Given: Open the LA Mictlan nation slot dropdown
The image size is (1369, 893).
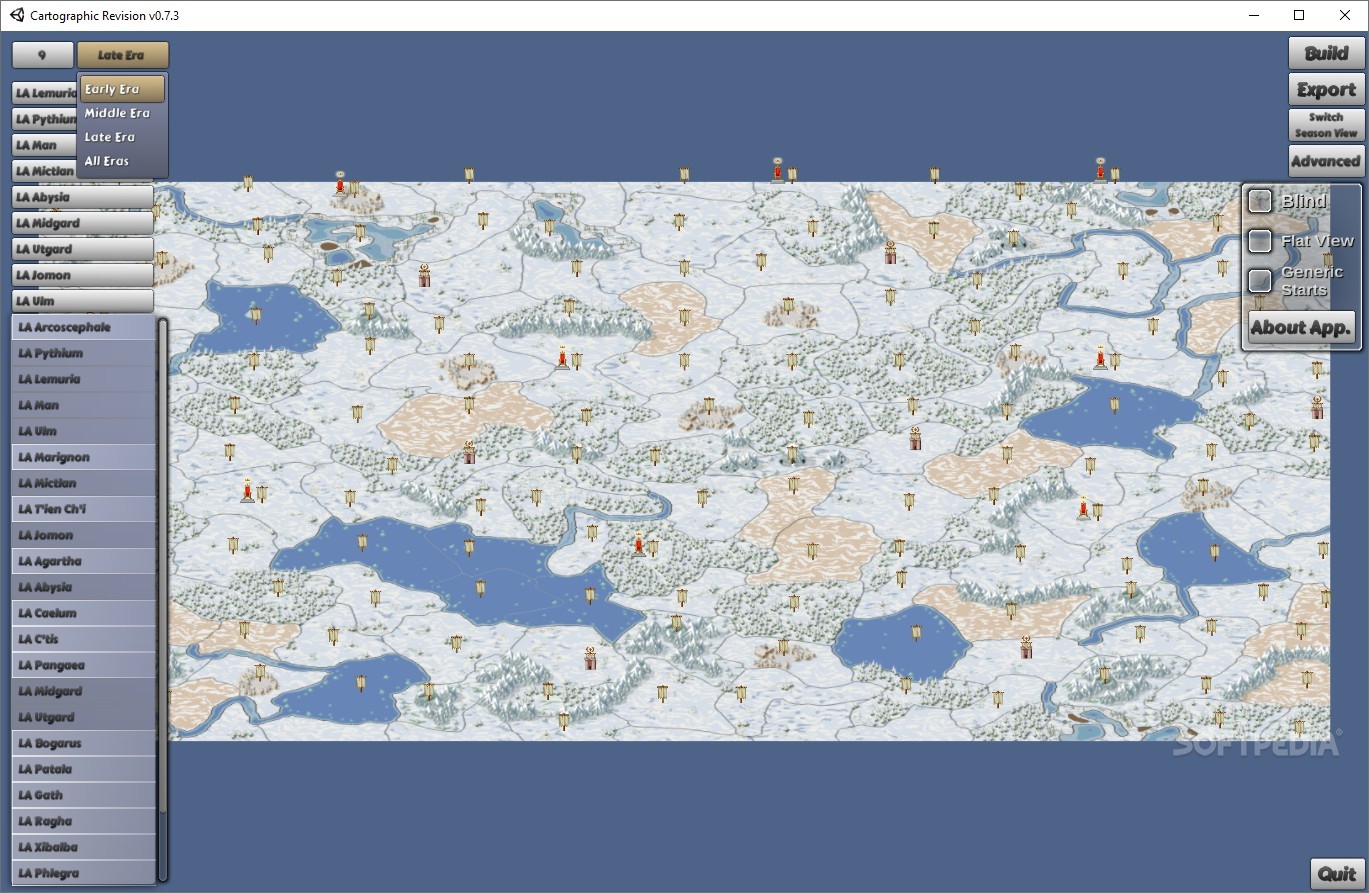Looking at the screenshot, I should click(x=44, y=171).
